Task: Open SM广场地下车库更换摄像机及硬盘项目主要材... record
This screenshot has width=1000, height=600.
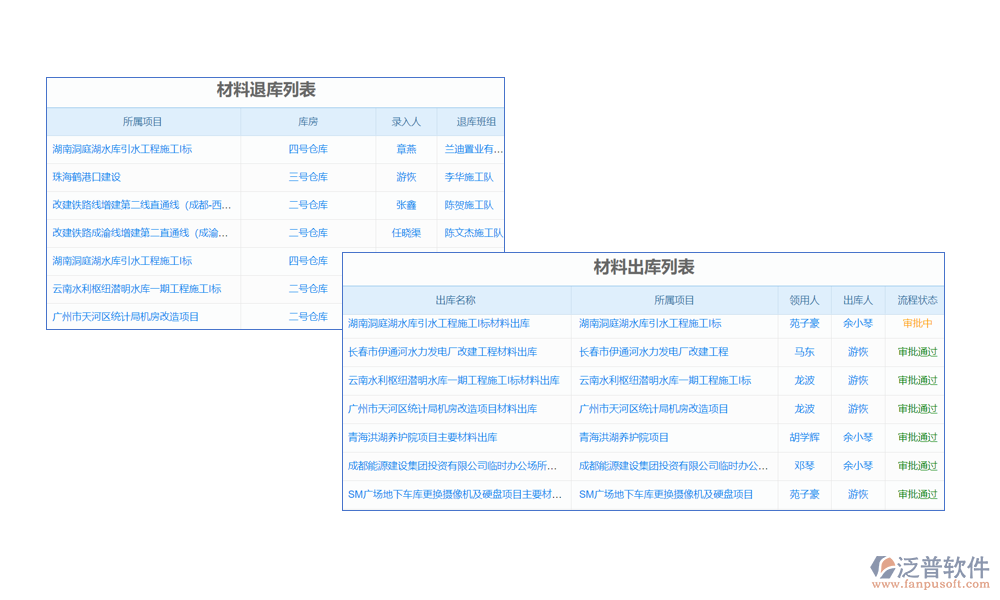Action: coord(455,495)
